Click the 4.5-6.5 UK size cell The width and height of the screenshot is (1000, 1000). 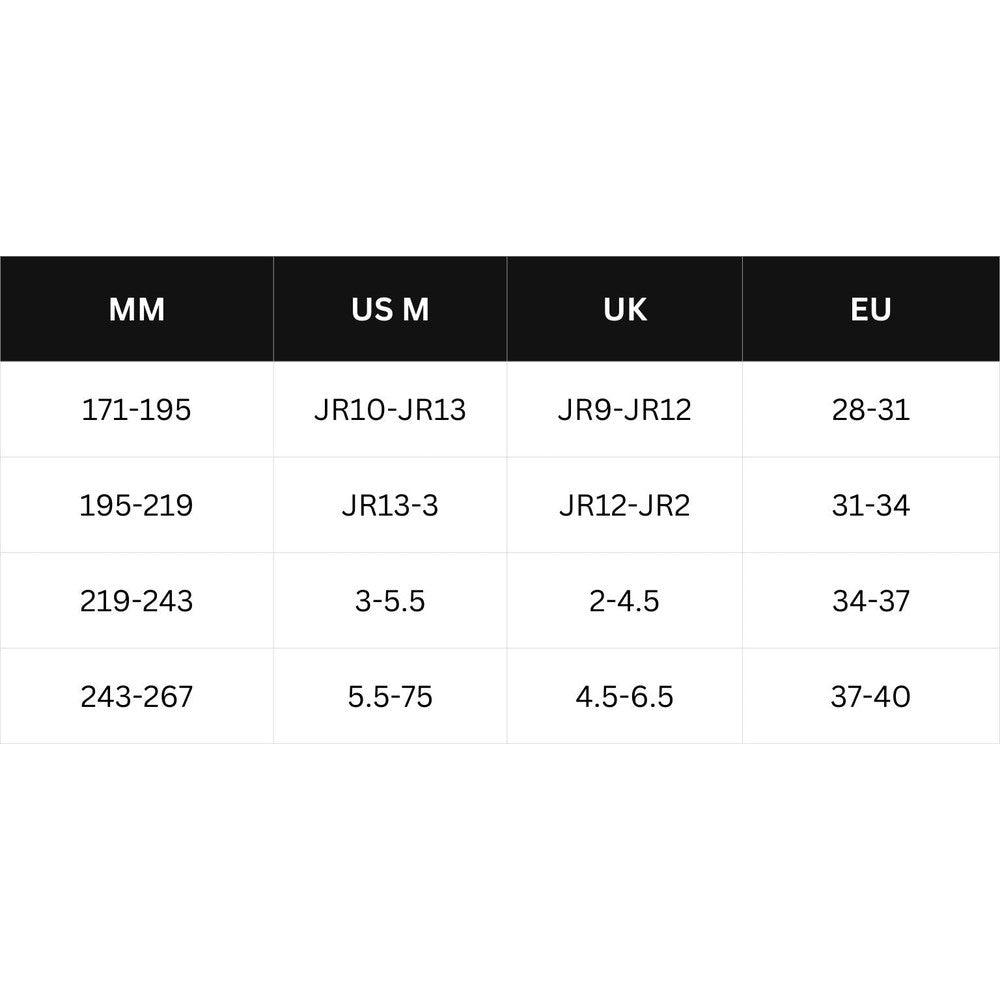pyautogui.click(x=625, y=696)
